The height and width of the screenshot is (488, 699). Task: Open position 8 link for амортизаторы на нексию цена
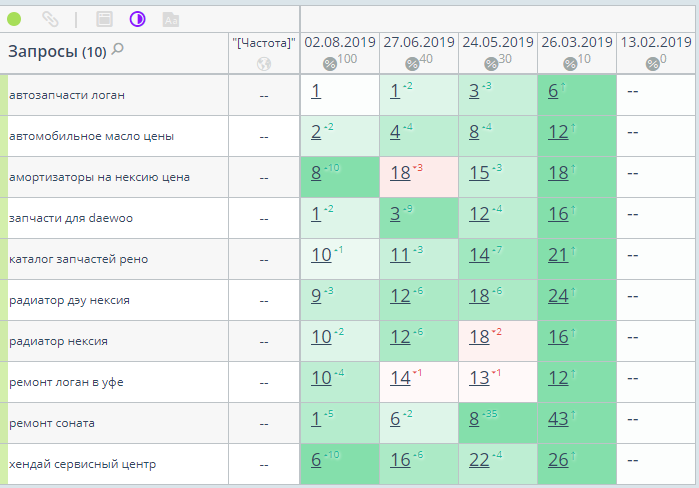tap(316, 173)
